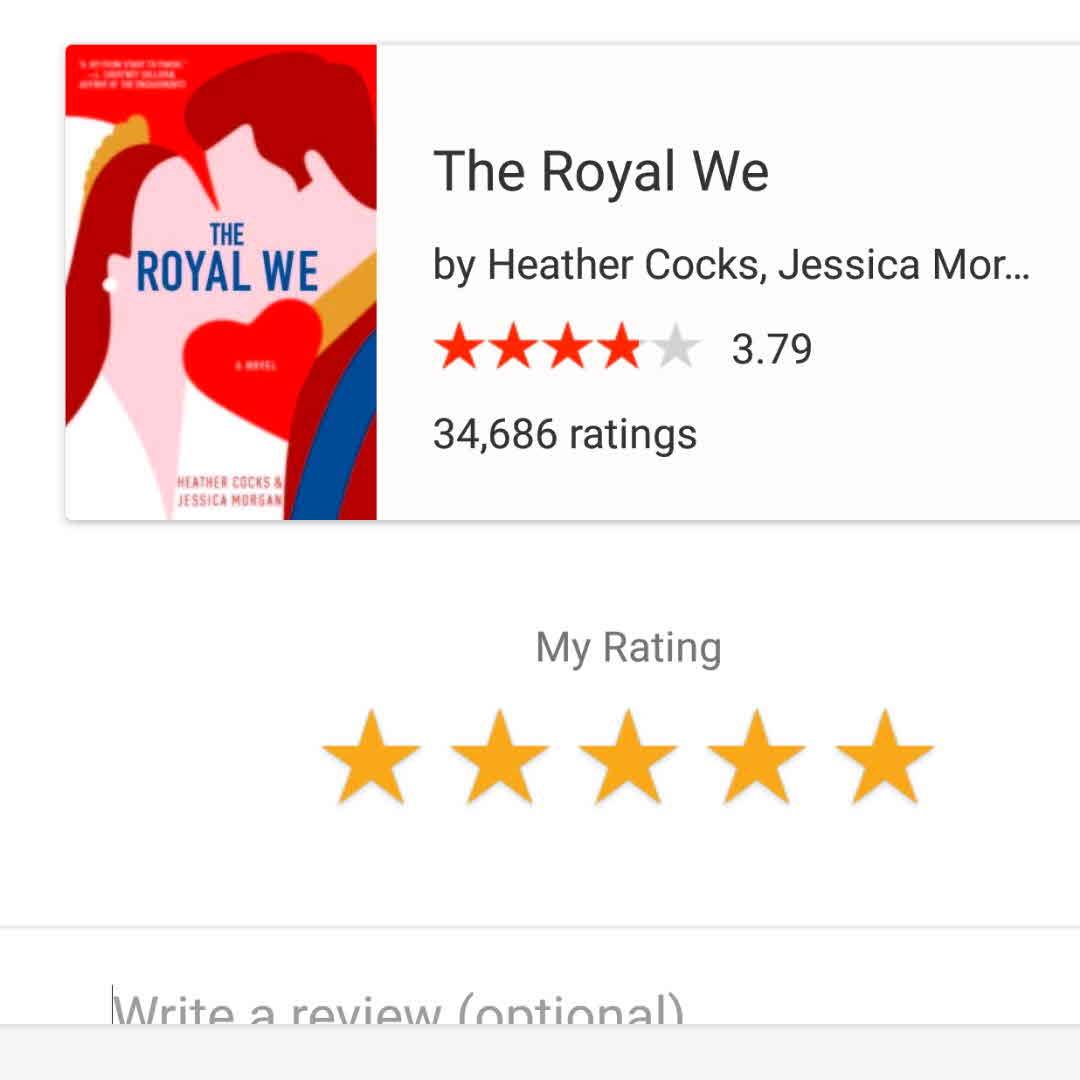The image size is (1080, 1080).
Task: Set my rating to five stars
Action: point(884,758)
